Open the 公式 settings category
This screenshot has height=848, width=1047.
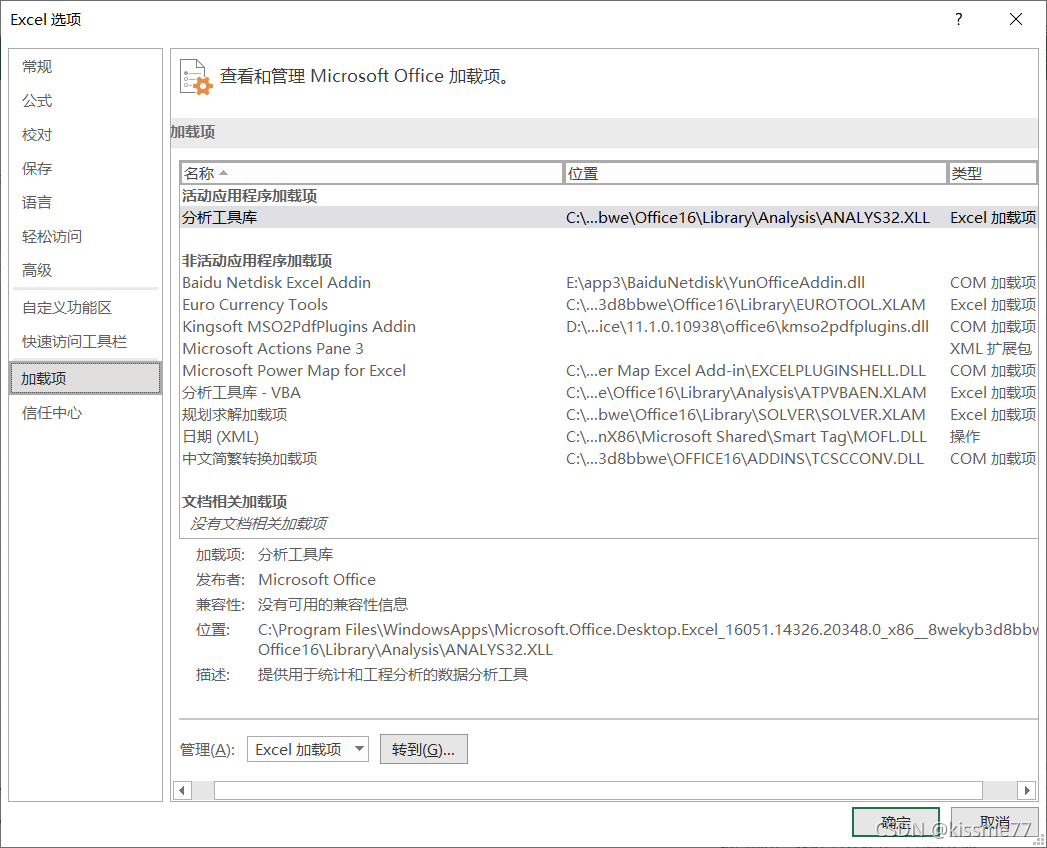coord(85,100)
